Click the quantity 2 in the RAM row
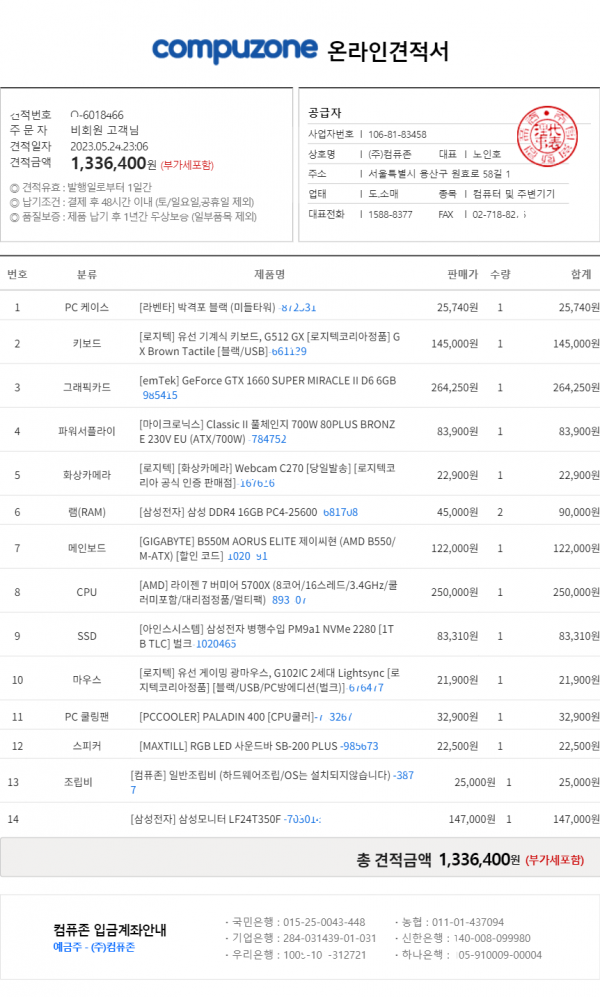600x997 pixels. tap(500, 512)
